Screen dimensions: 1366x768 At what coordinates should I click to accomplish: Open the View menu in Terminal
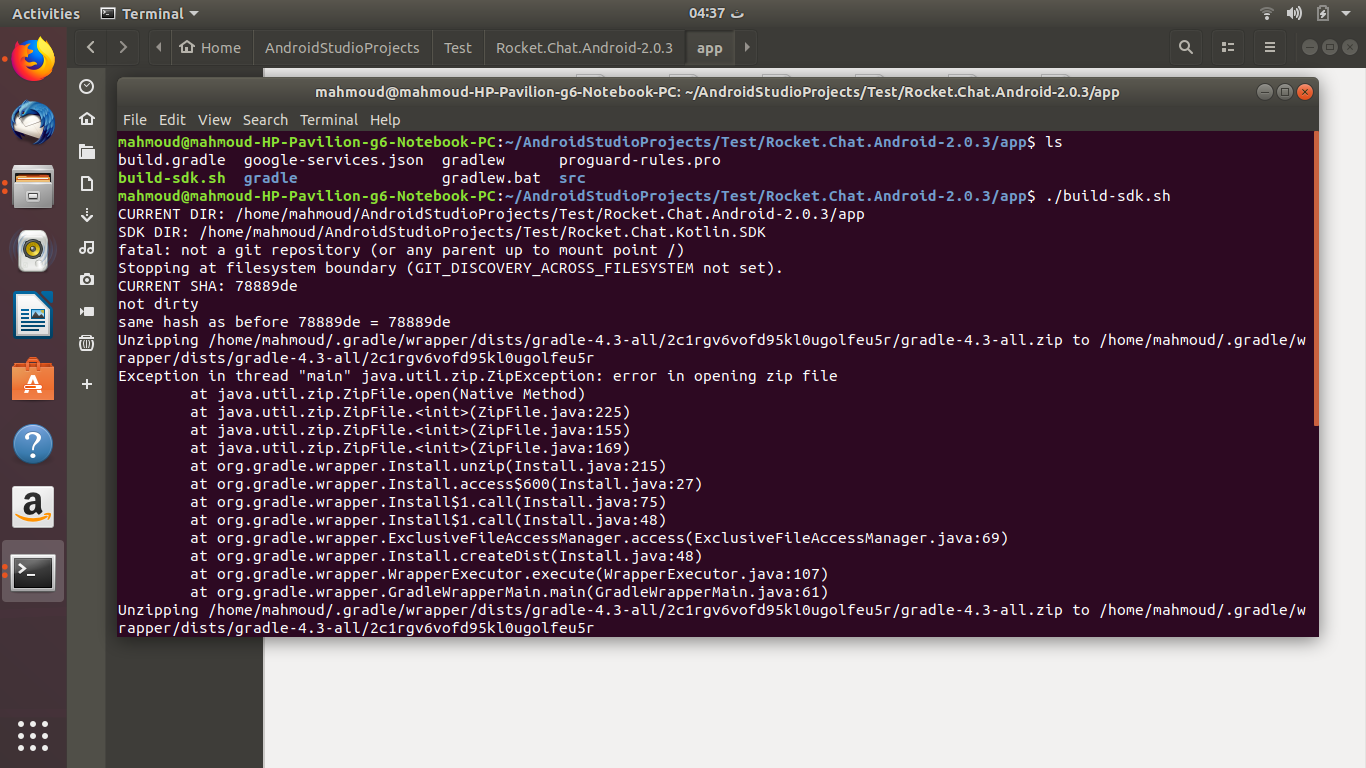214,119
